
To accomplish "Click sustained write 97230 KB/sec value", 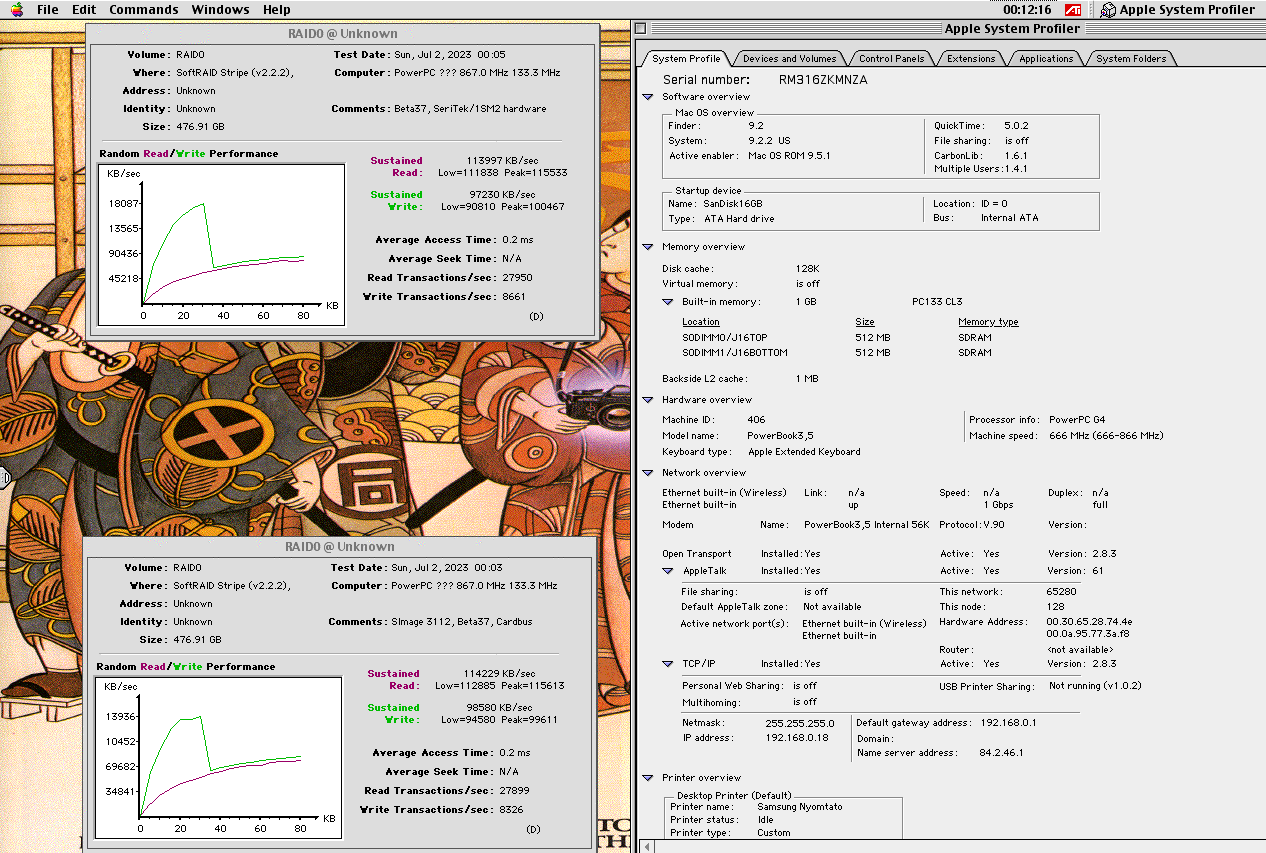I will 504,195.
